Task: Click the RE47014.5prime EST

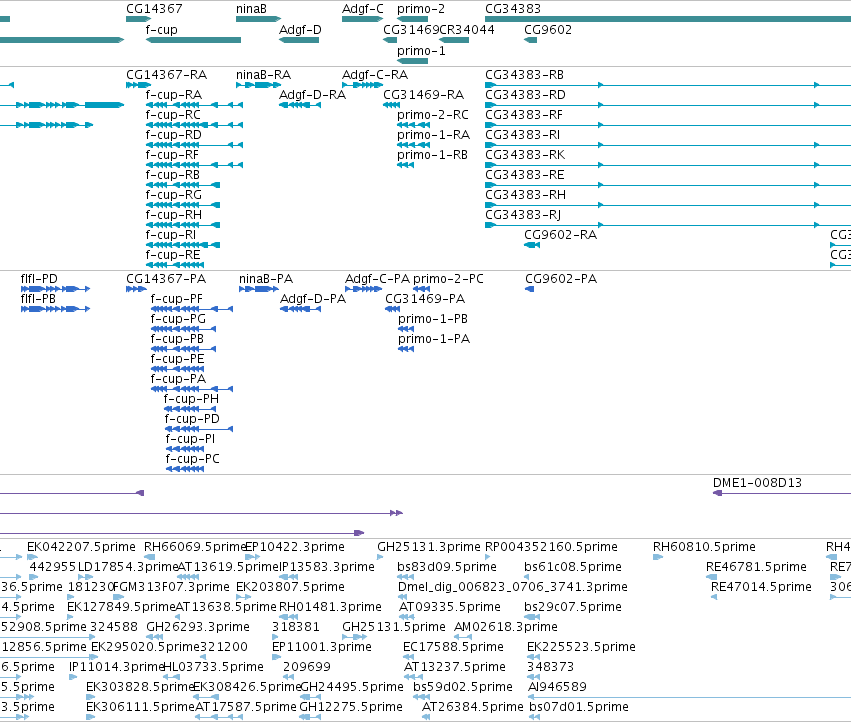Action: 714,597
